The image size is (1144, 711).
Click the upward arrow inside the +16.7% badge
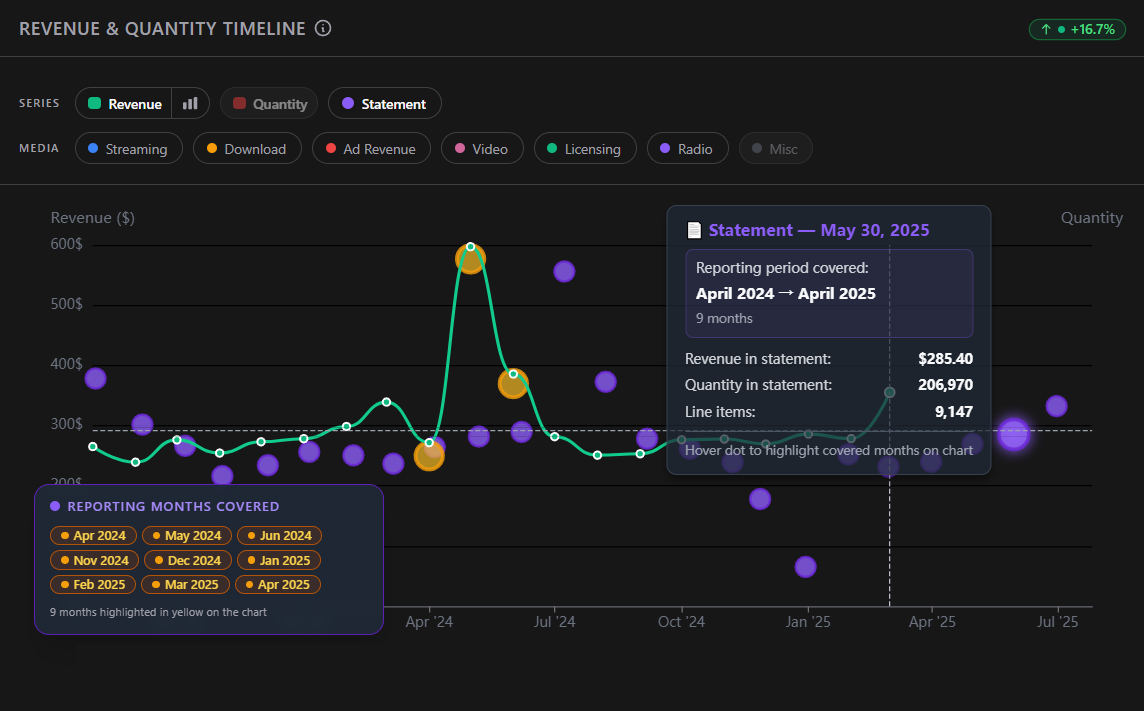click(1046, 29)
